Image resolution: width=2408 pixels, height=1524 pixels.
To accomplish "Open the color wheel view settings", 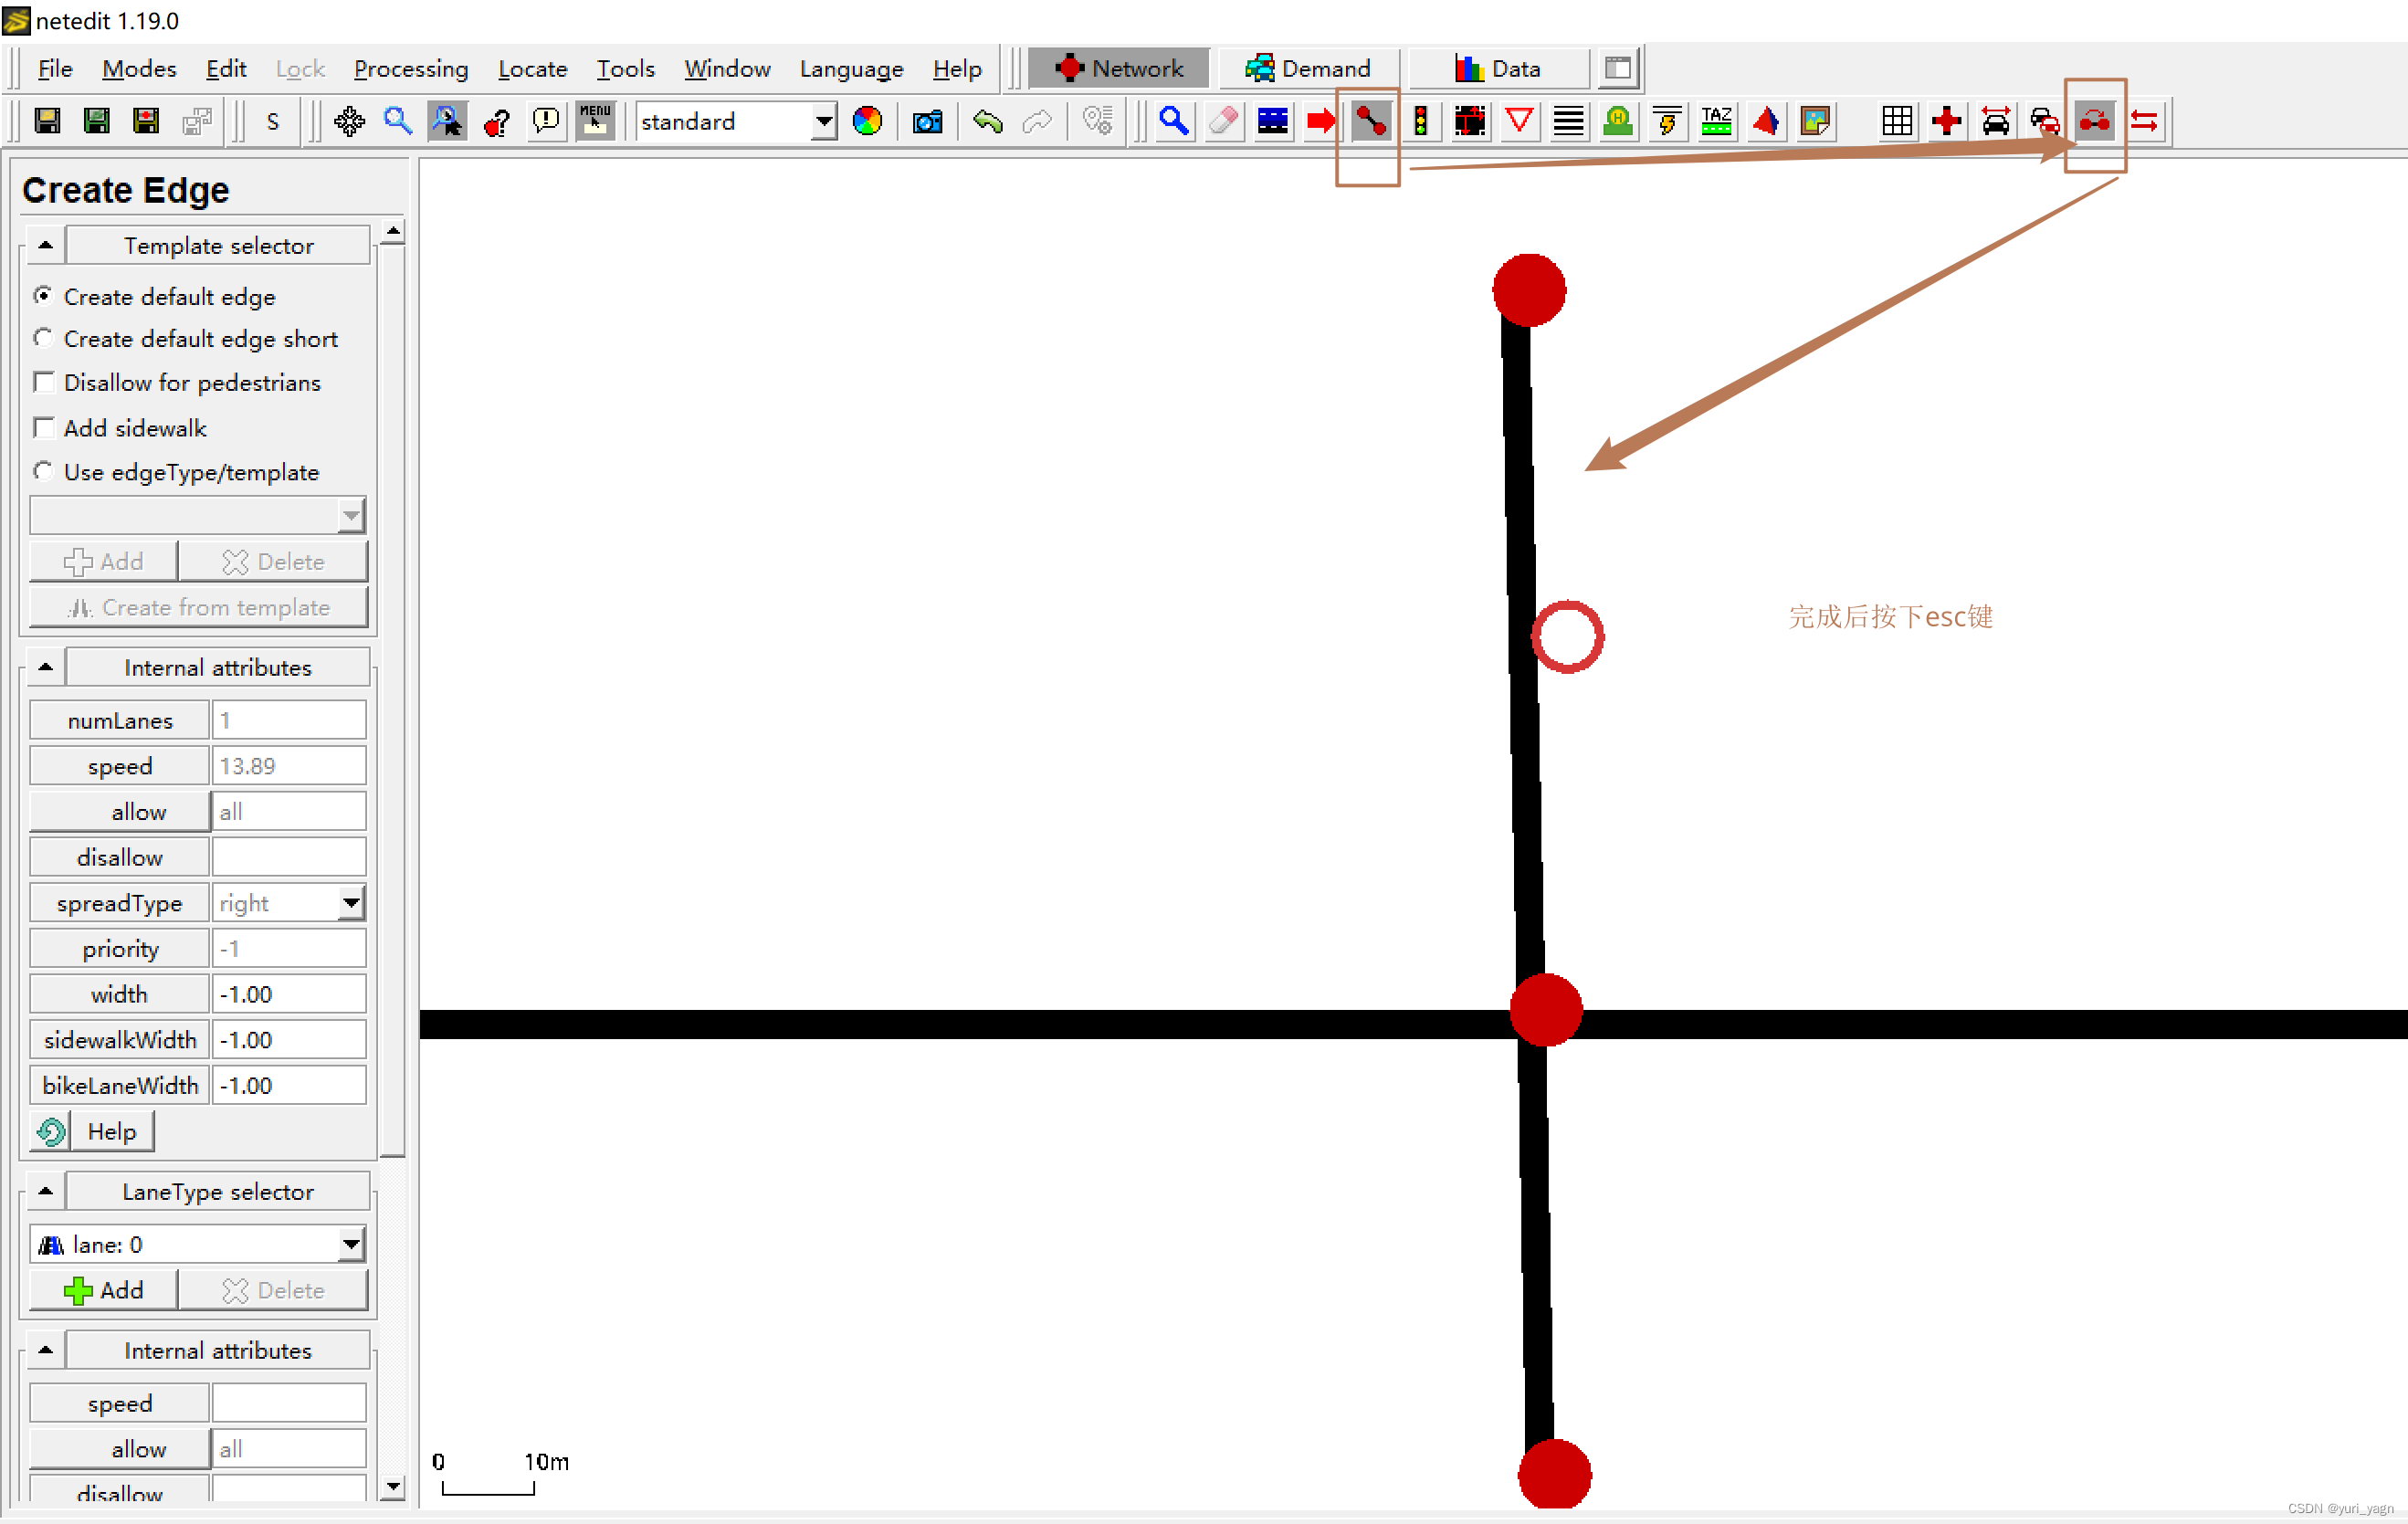I will click(867, 122).
